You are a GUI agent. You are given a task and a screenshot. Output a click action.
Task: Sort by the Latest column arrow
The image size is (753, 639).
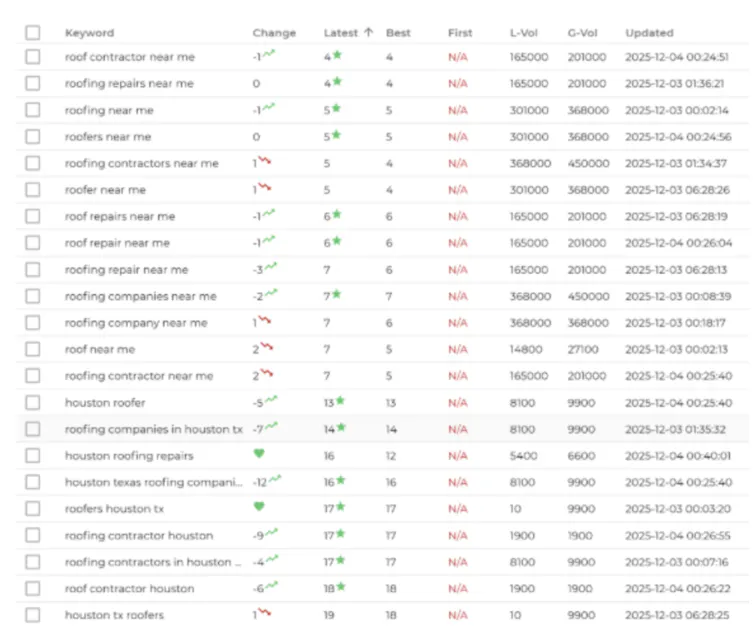[368, 33]
